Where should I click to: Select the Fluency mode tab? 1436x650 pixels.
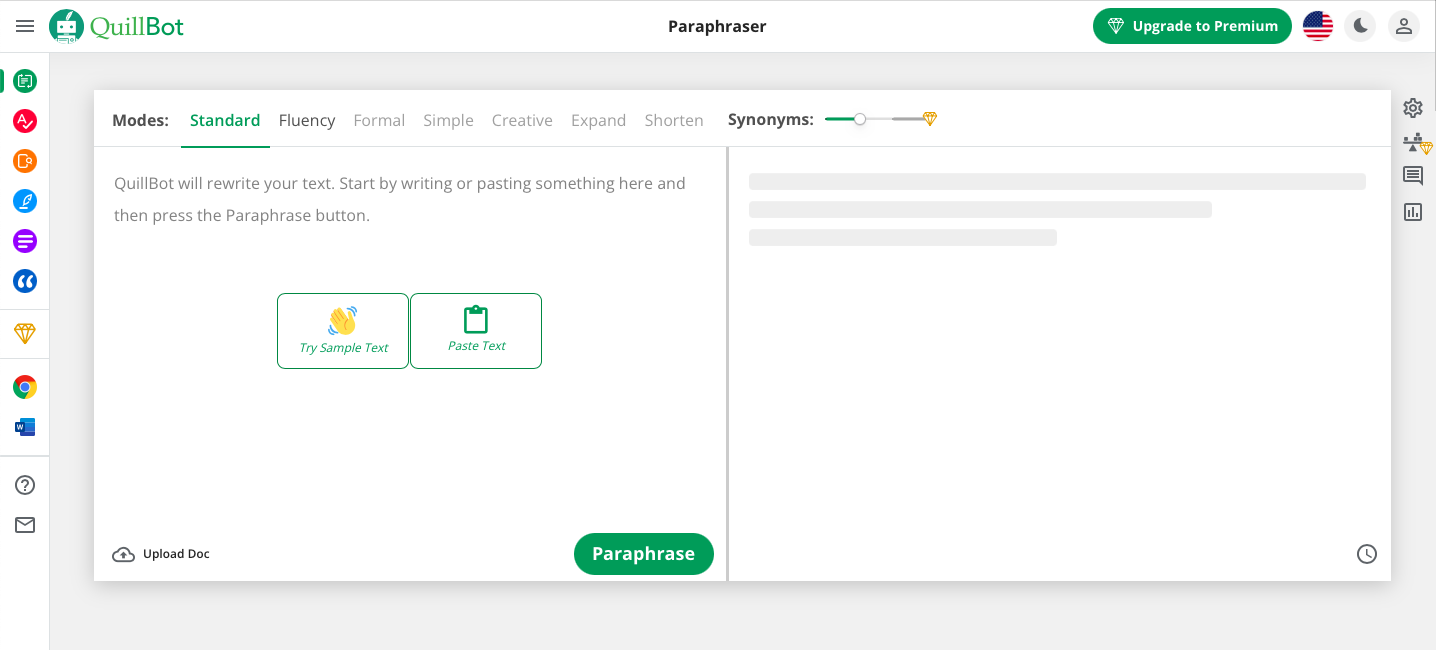click(x=307, y=120)
